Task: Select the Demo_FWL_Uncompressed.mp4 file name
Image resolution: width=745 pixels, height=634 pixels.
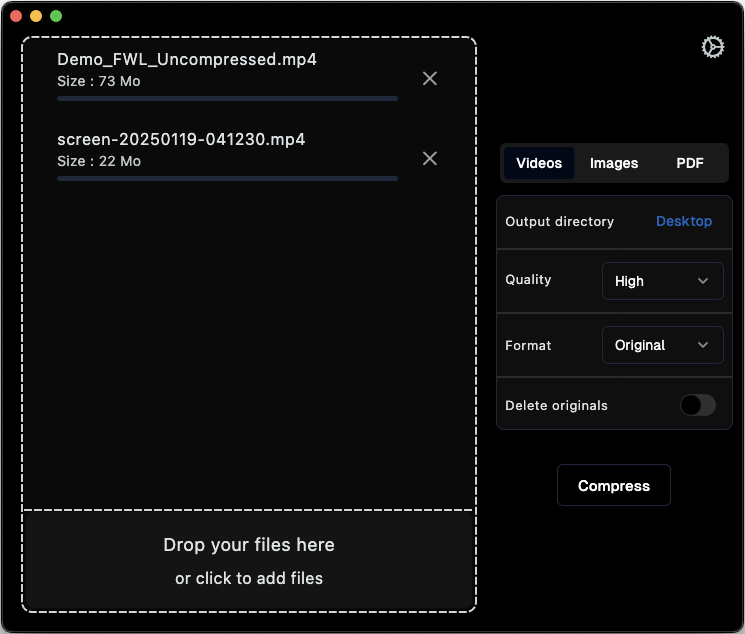Action: tap(187, 59)
